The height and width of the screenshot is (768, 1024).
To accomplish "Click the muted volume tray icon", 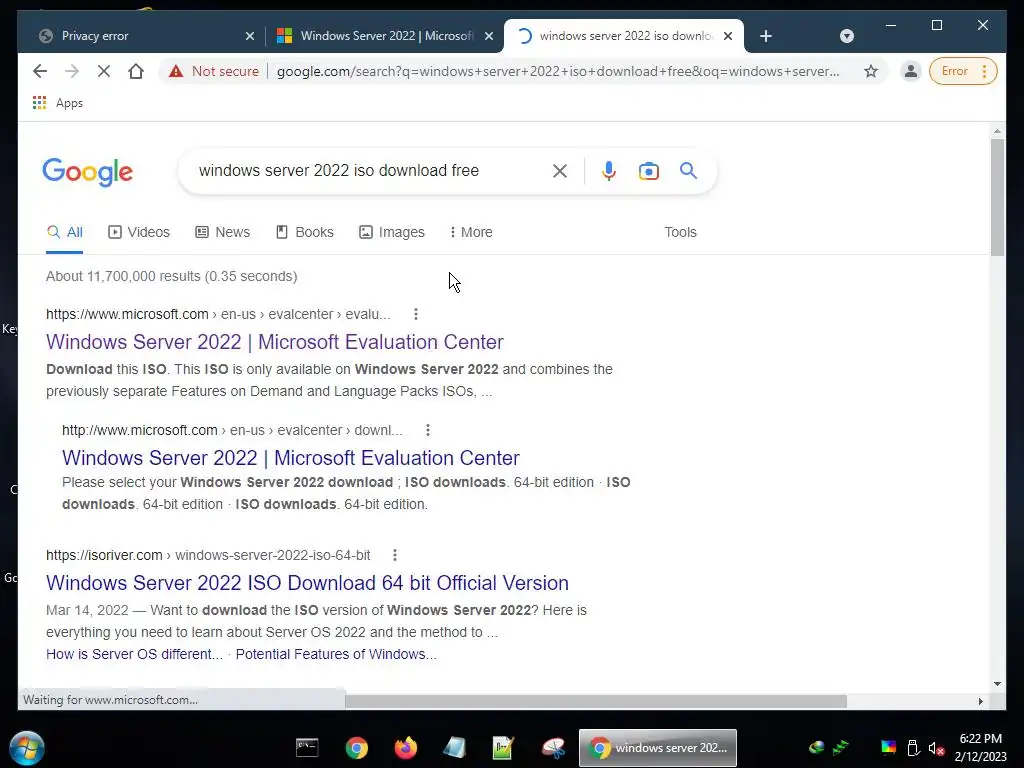I will 936,748.
